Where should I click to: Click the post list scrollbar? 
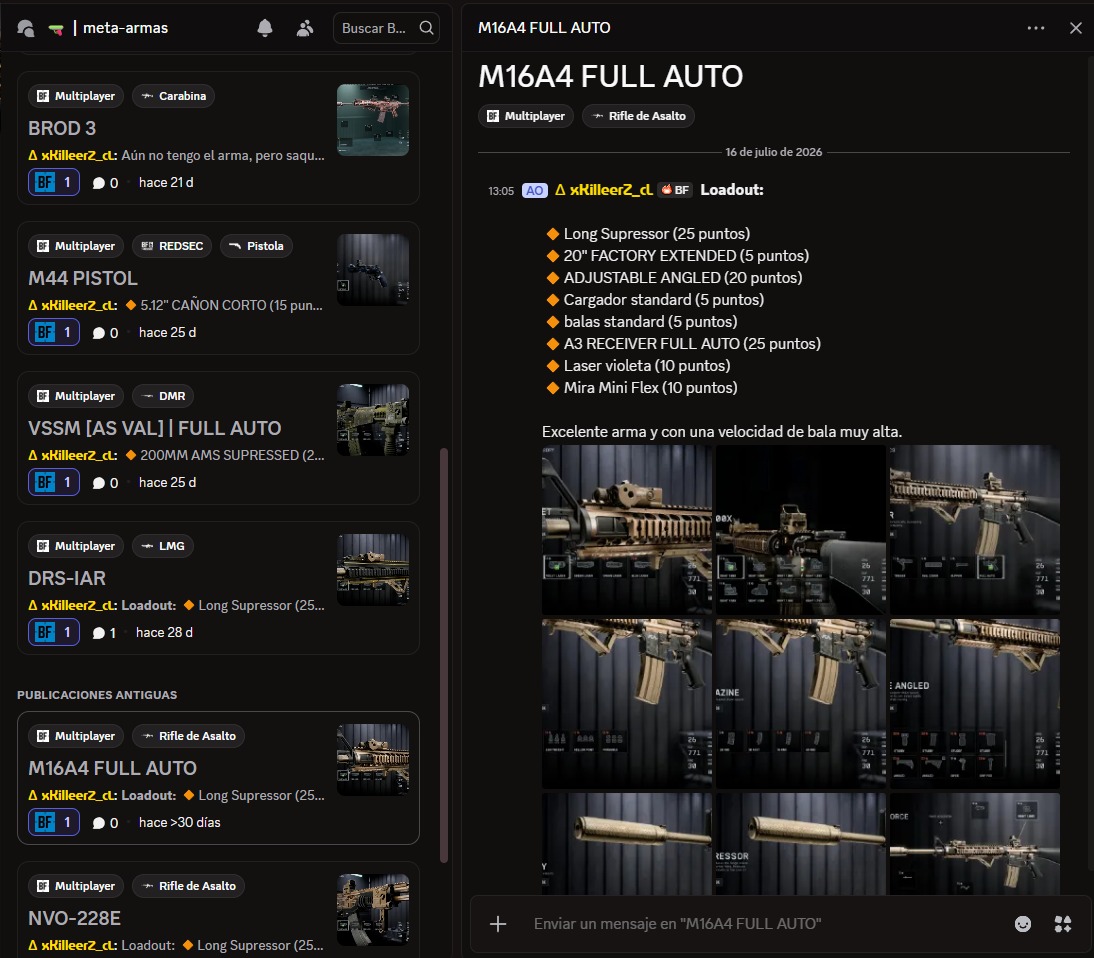444,654
